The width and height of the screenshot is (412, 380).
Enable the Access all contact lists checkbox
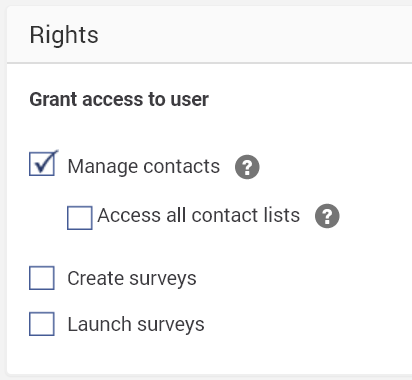coord(80,218)
